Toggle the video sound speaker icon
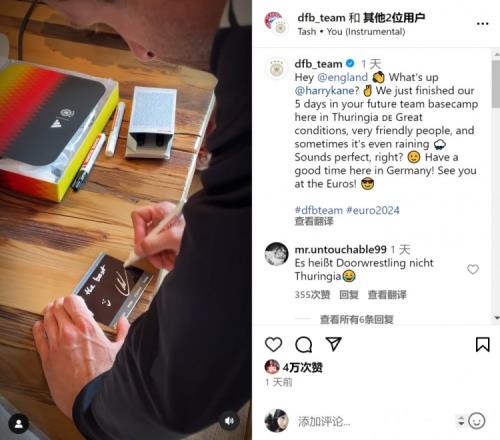 coord(229,421)
